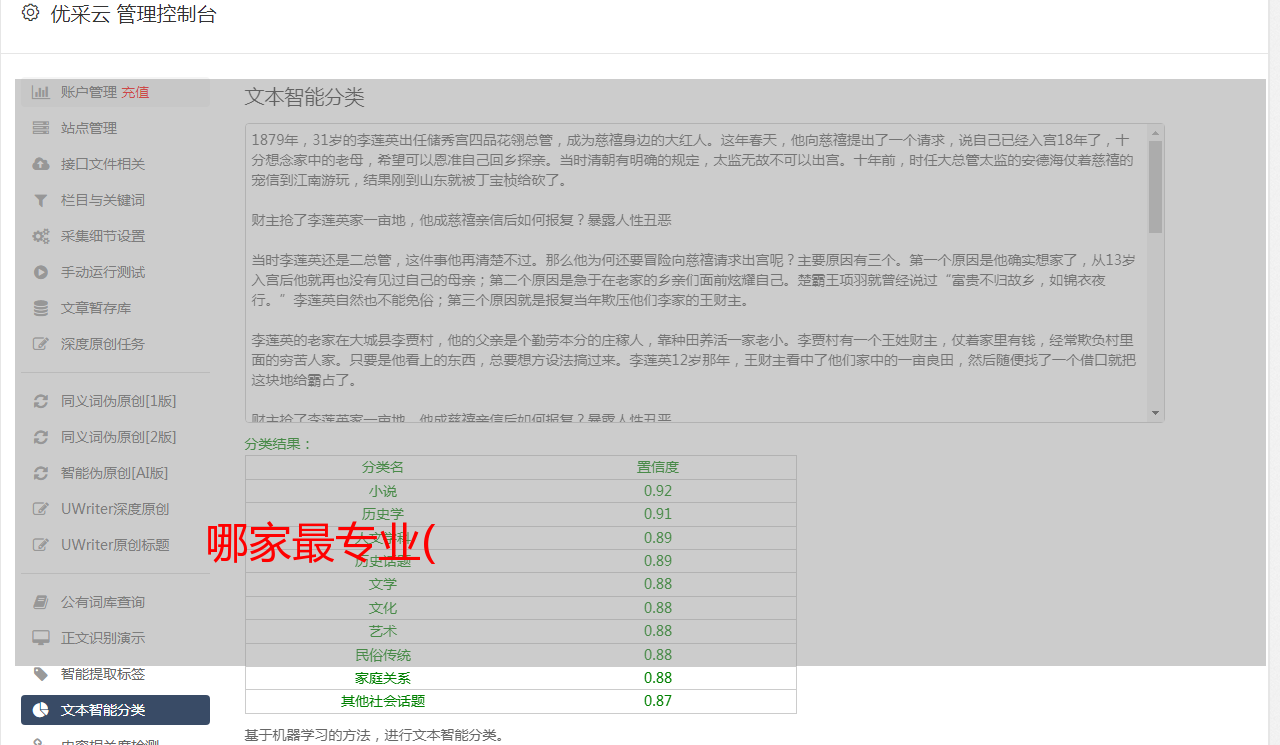1280x745 pixels.
Task: Click the 0.91 confidence value
Action: pos(658,514)
